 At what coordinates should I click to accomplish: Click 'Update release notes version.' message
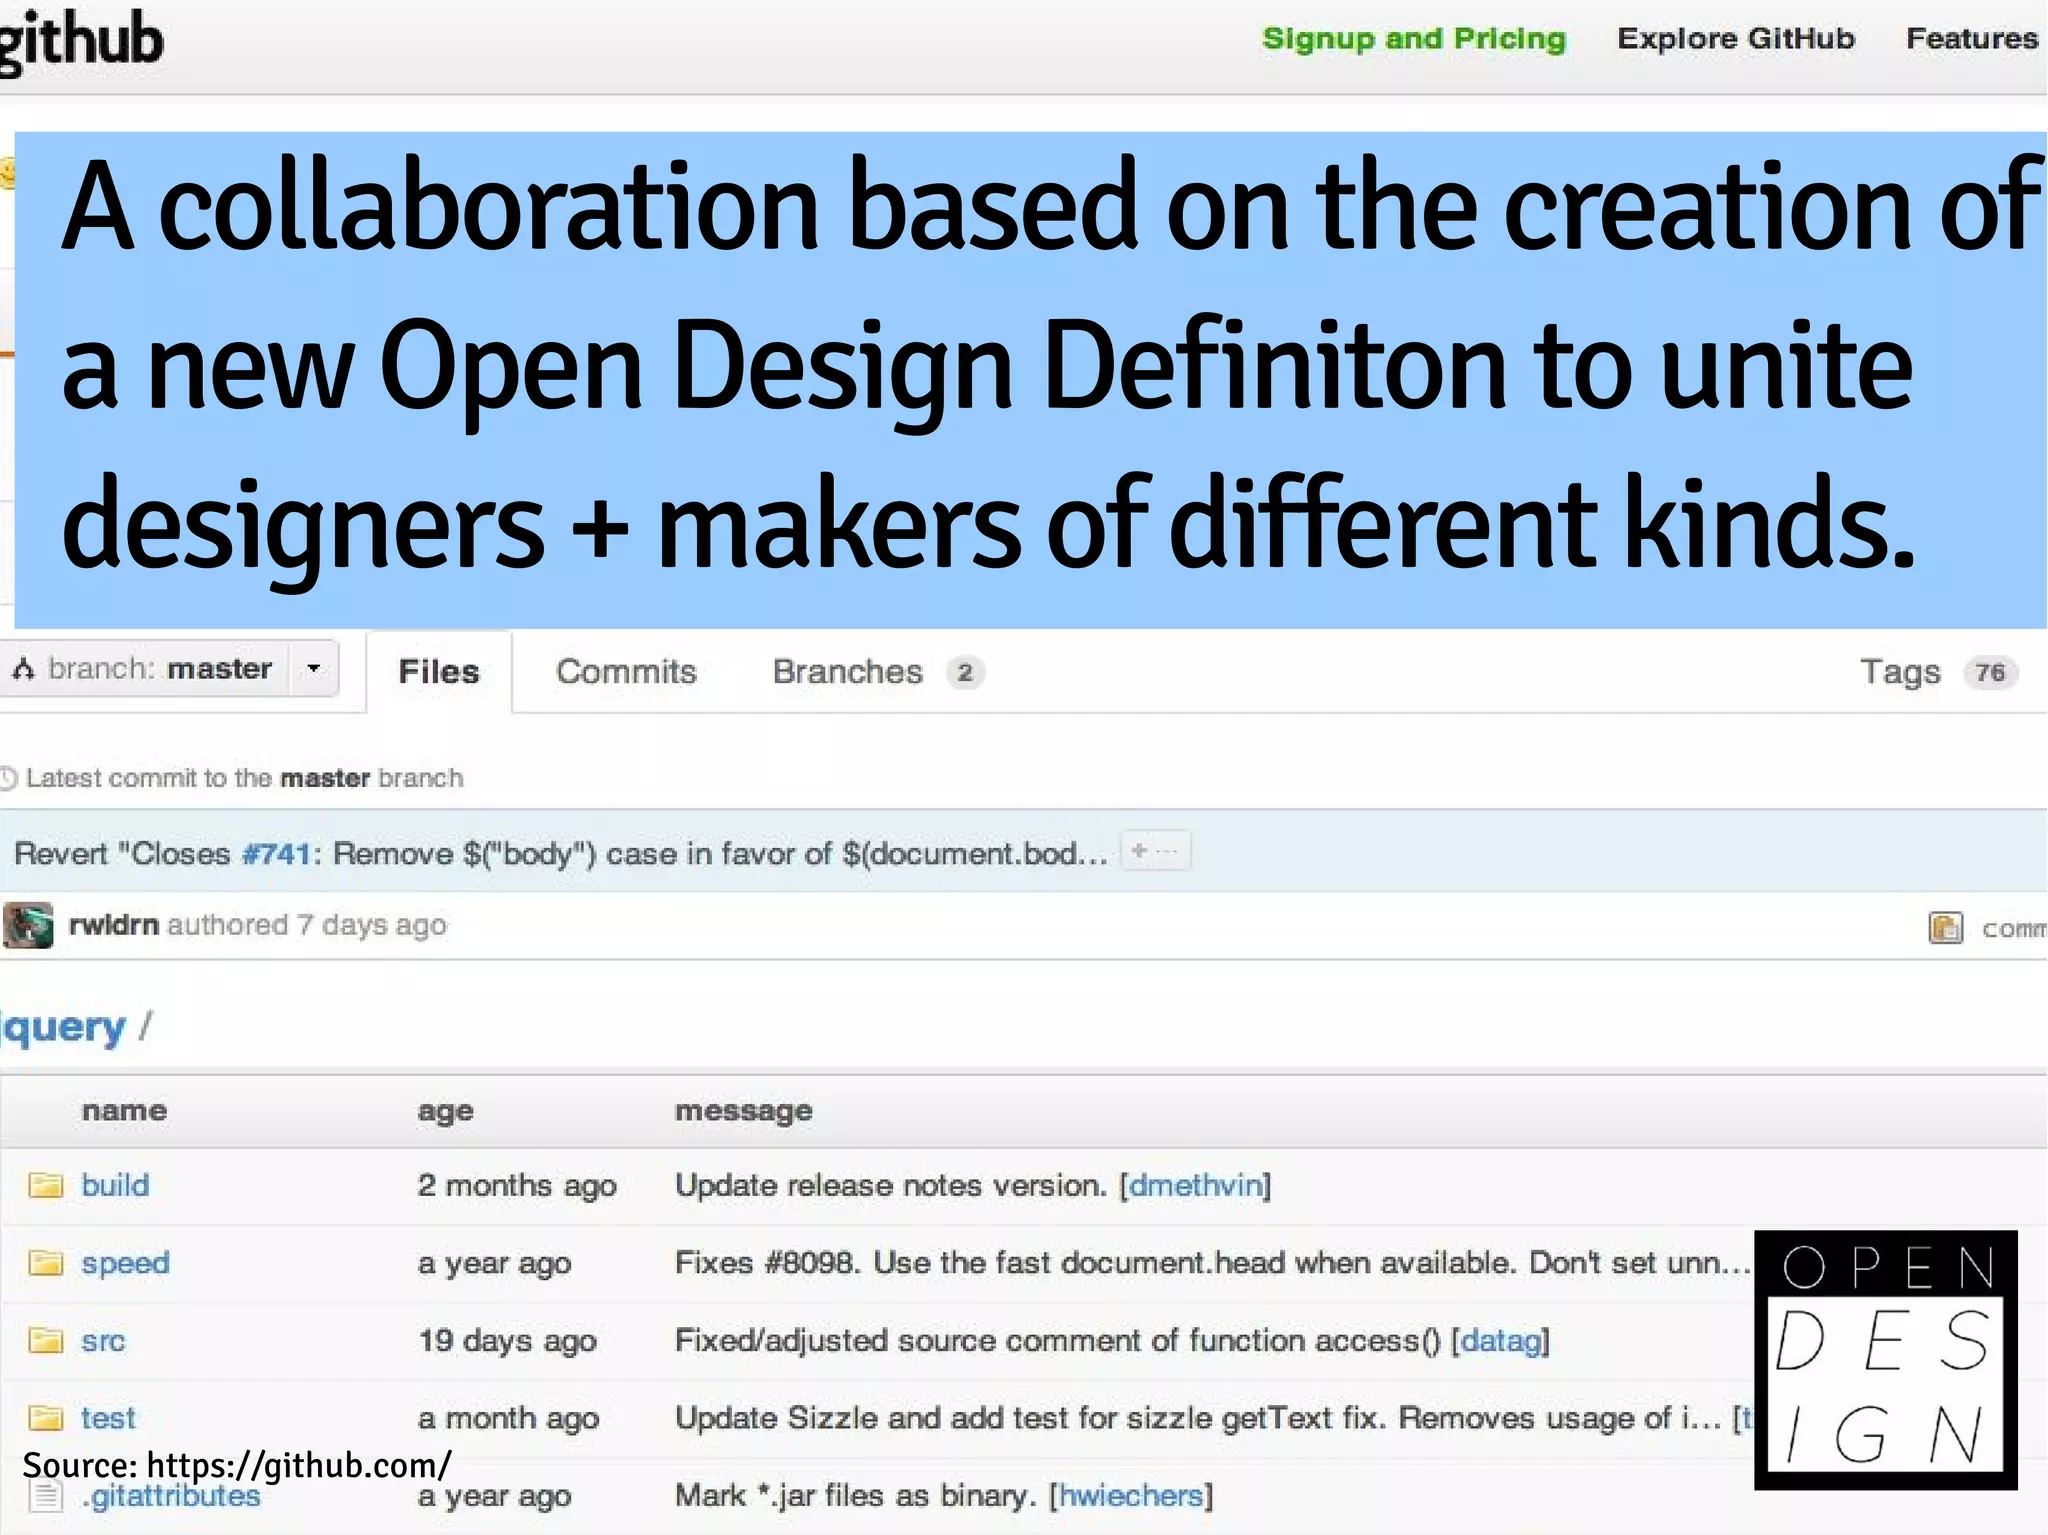click(891, 1185)
